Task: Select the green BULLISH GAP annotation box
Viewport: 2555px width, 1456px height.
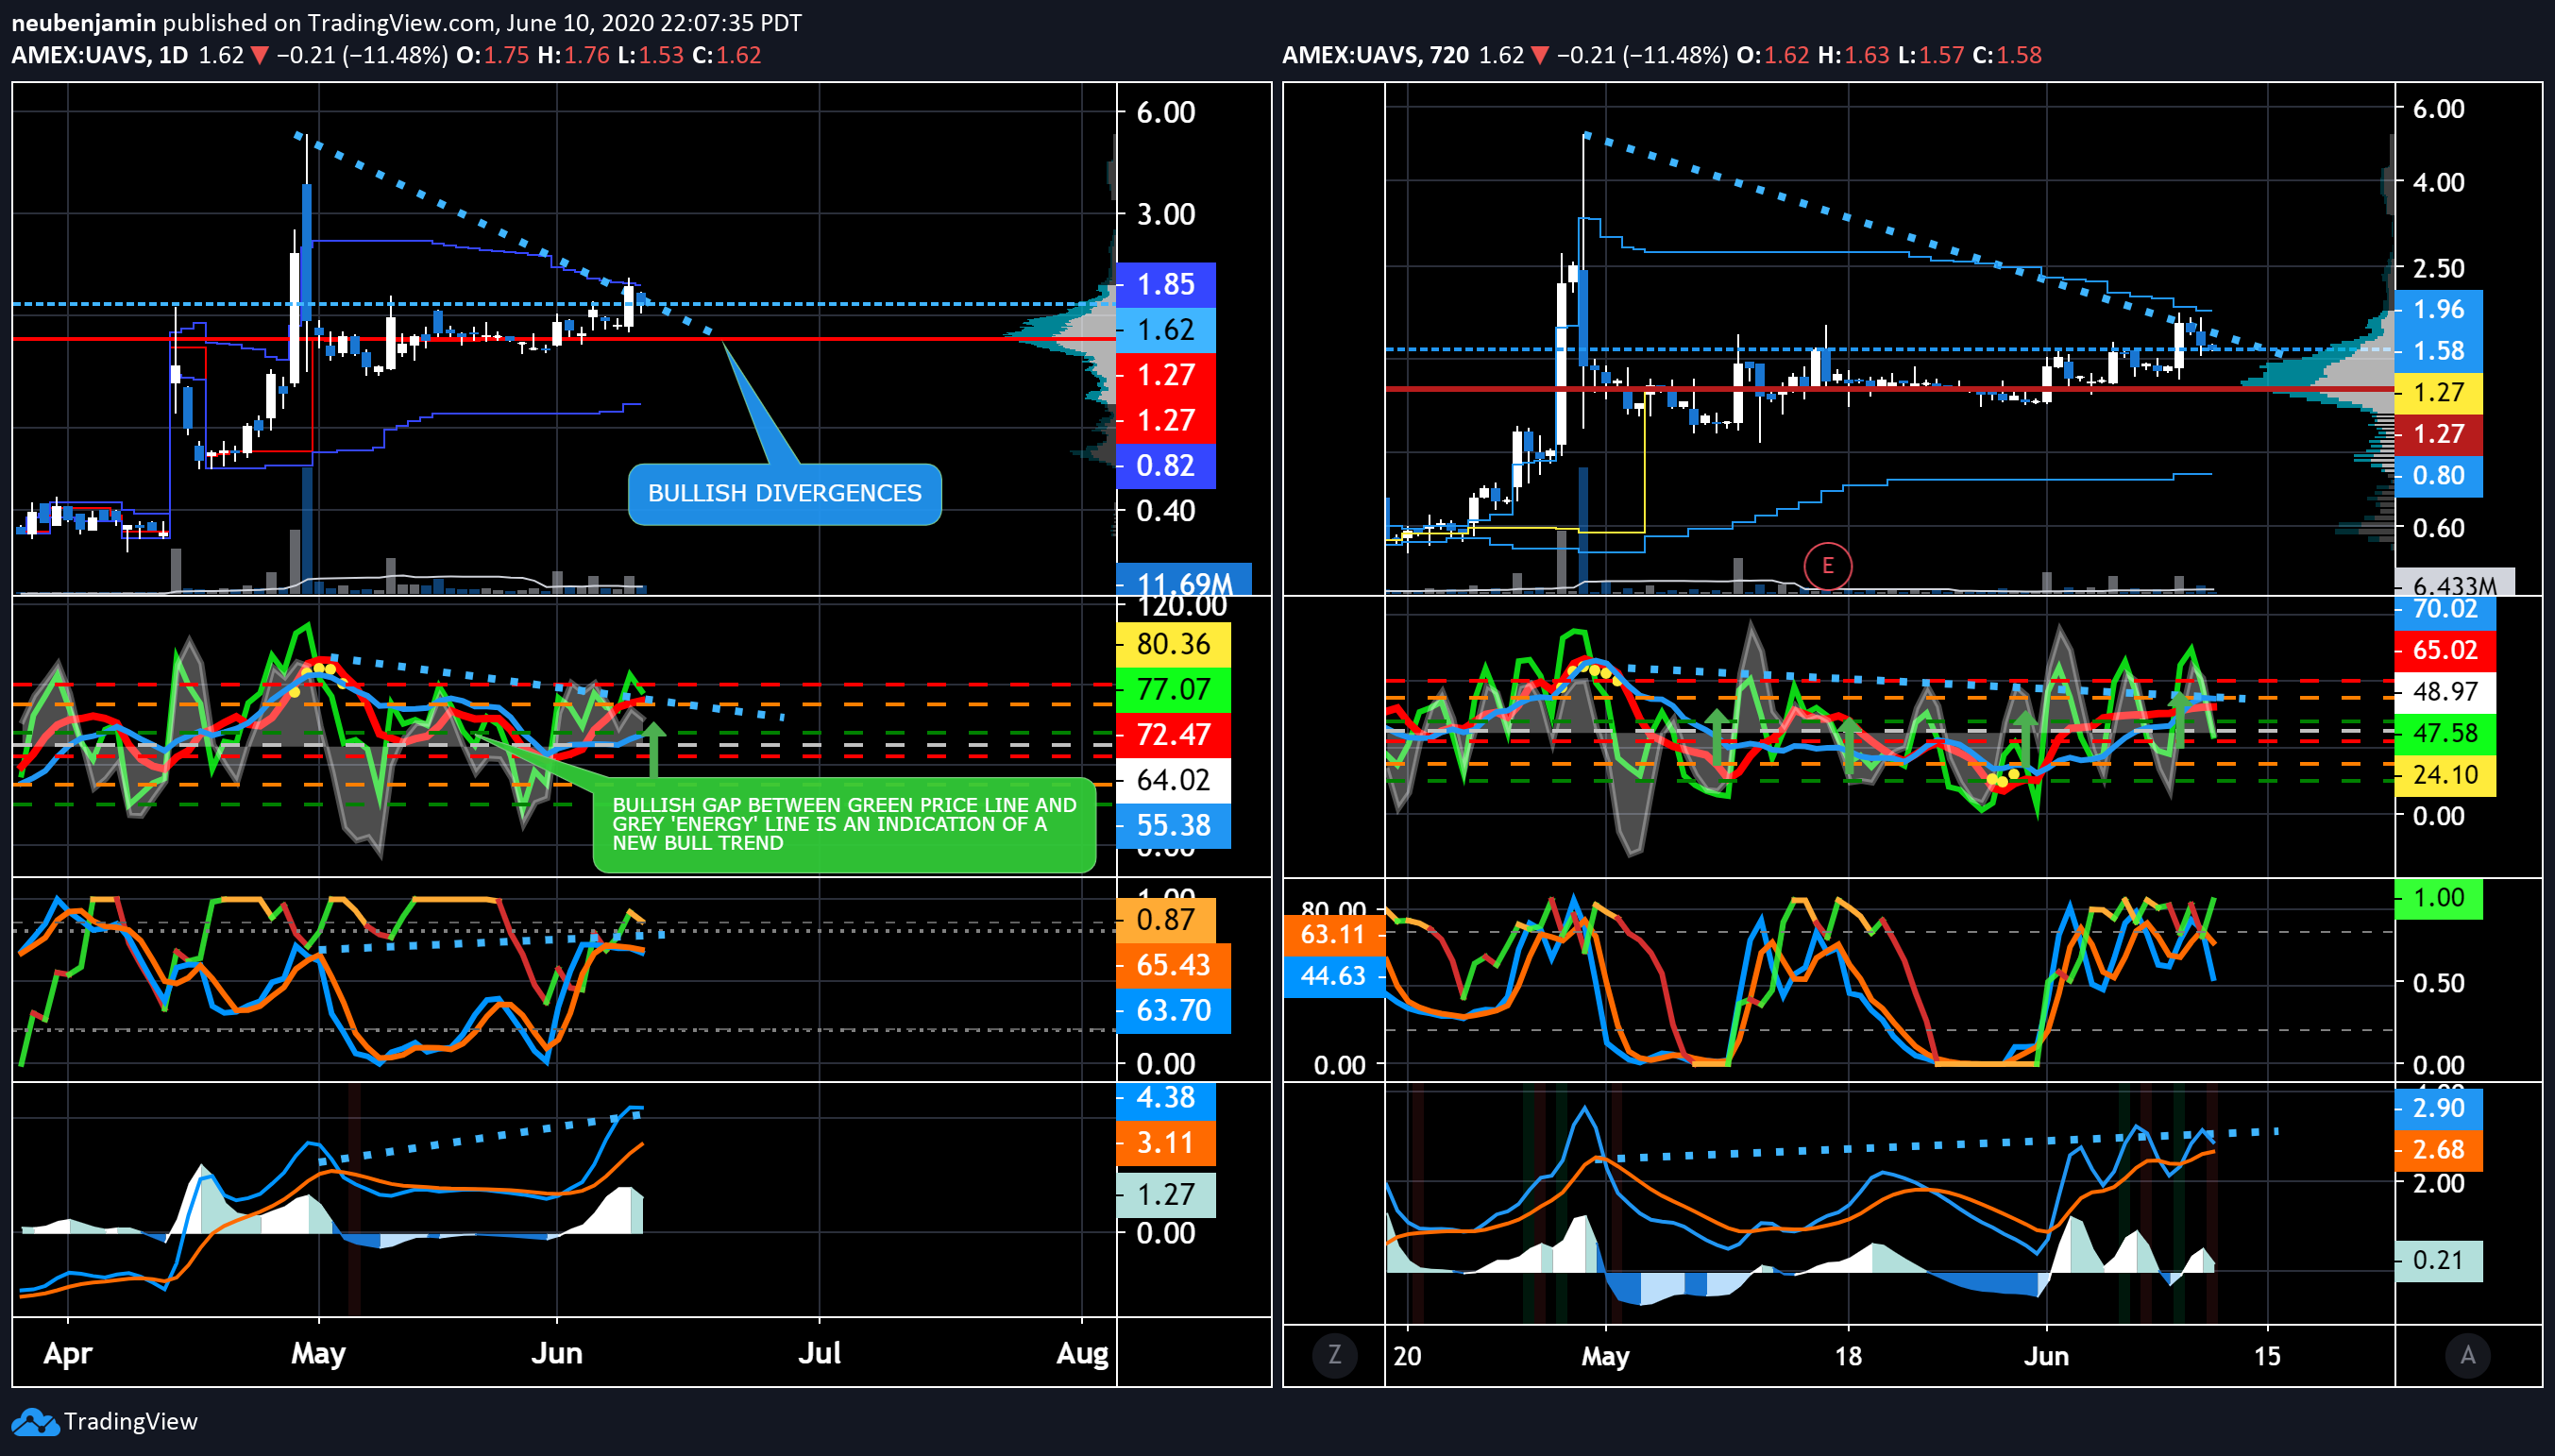Action: (844, 824)
